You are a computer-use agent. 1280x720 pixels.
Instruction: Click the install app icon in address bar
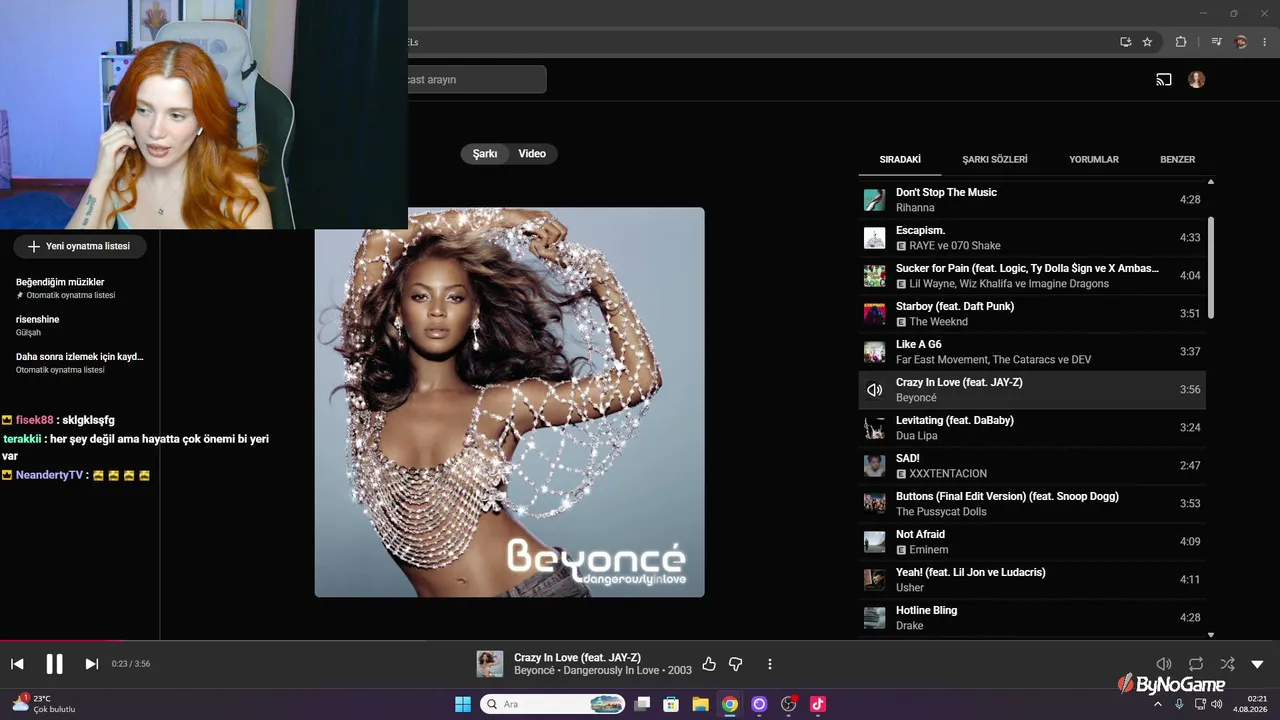1125,42
